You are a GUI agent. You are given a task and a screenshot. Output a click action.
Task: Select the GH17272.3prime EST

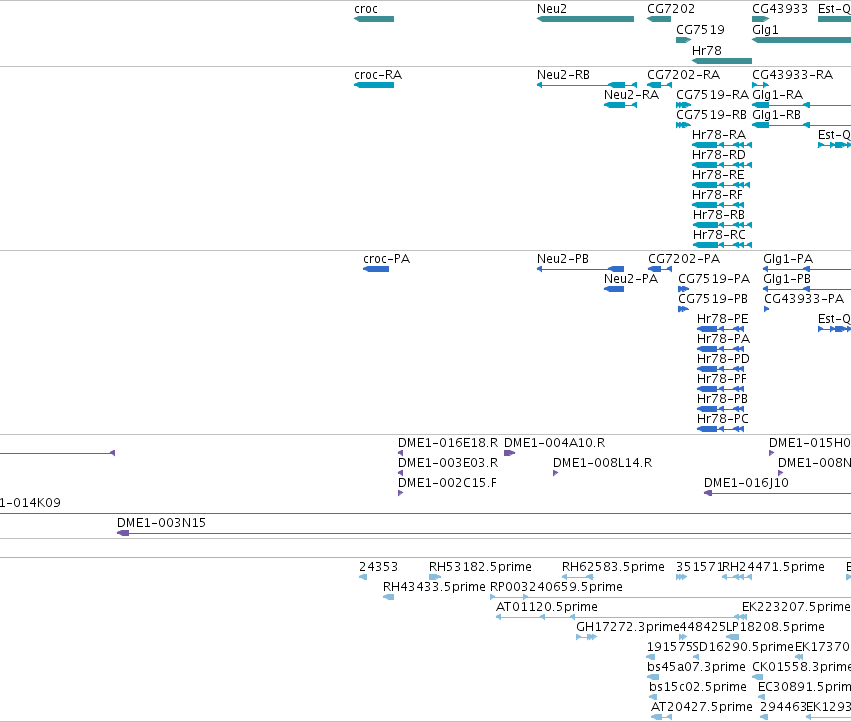click(587, 637)
